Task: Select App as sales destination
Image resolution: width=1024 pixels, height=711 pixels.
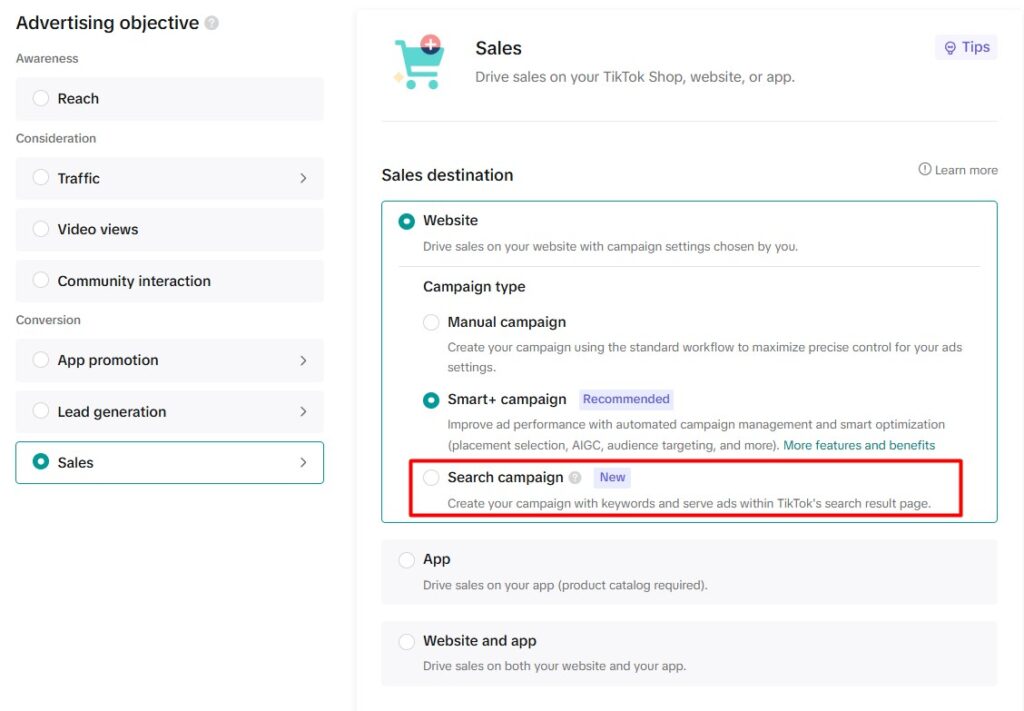Action: pyautogui.click(x=407, y=560)
